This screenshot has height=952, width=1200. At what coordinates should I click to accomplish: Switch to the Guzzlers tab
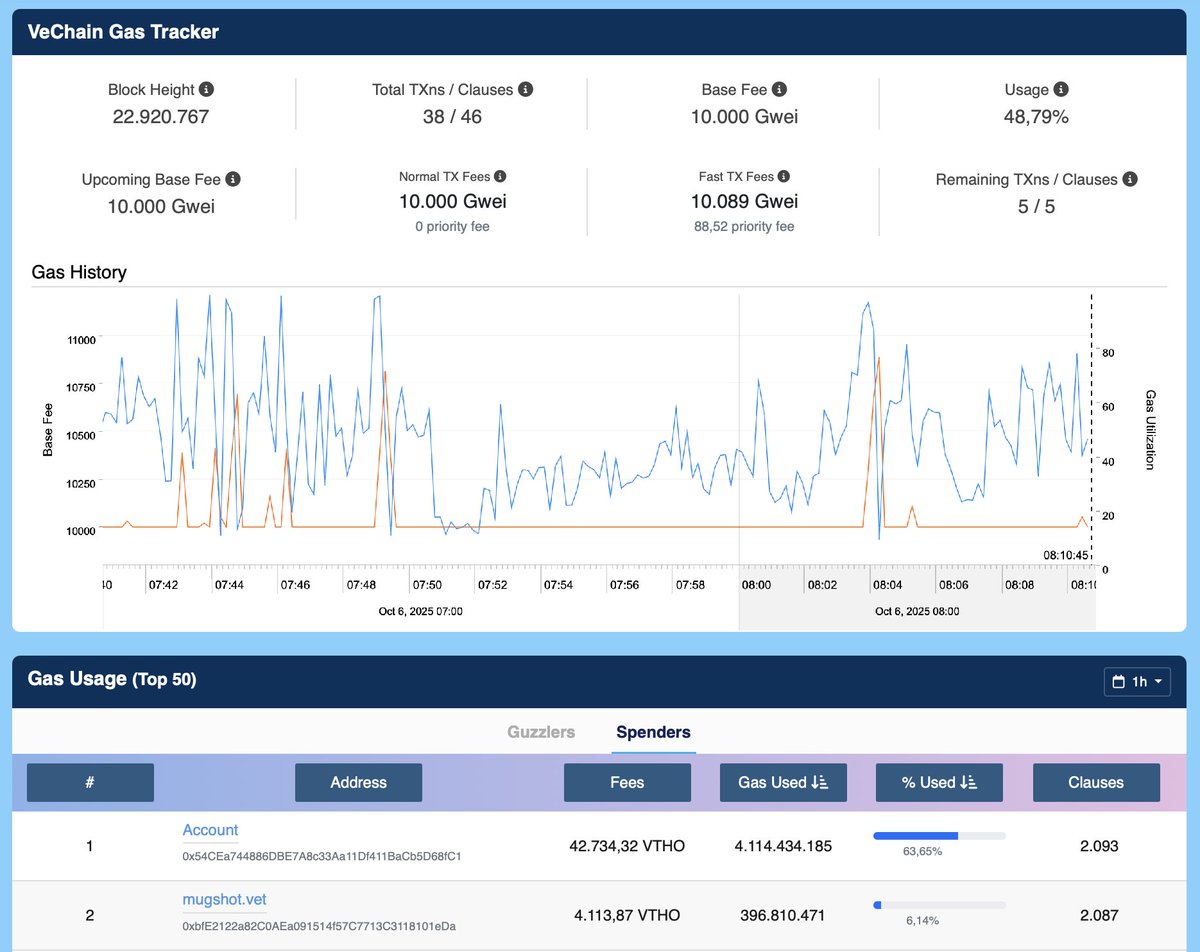pos(541,732)
